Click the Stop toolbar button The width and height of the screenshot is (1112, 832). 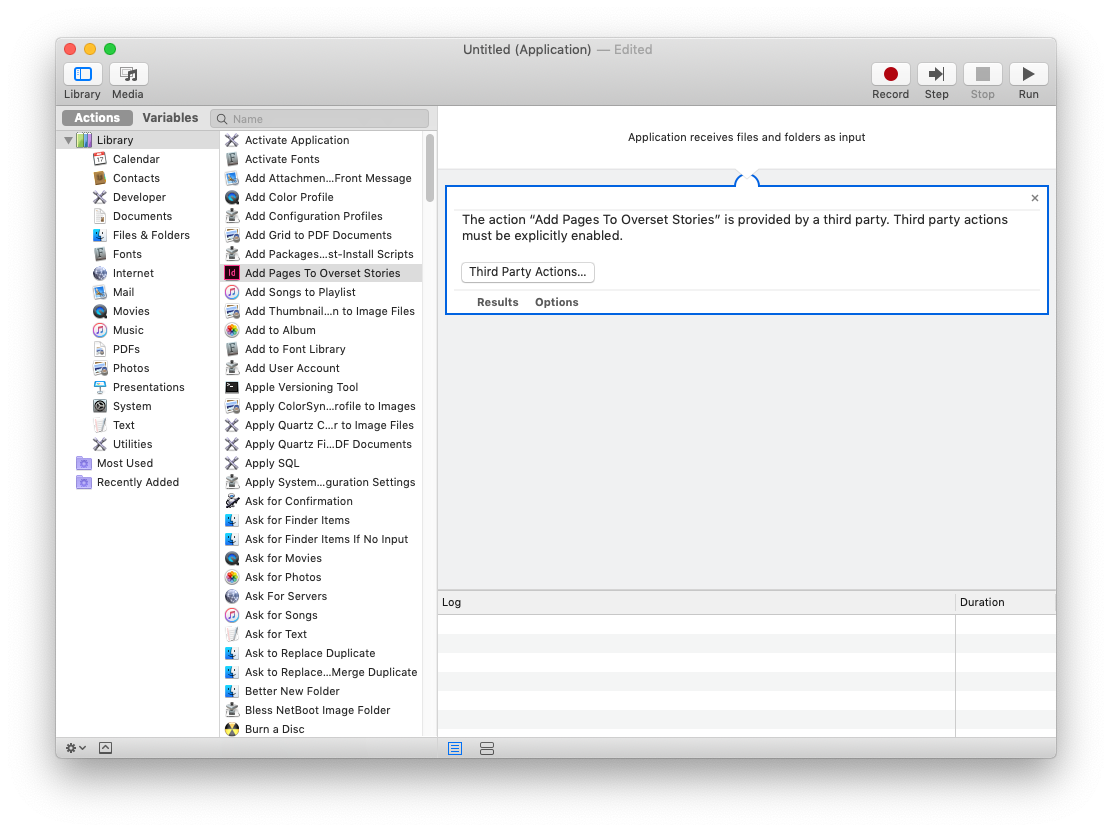tap(982, 74)
